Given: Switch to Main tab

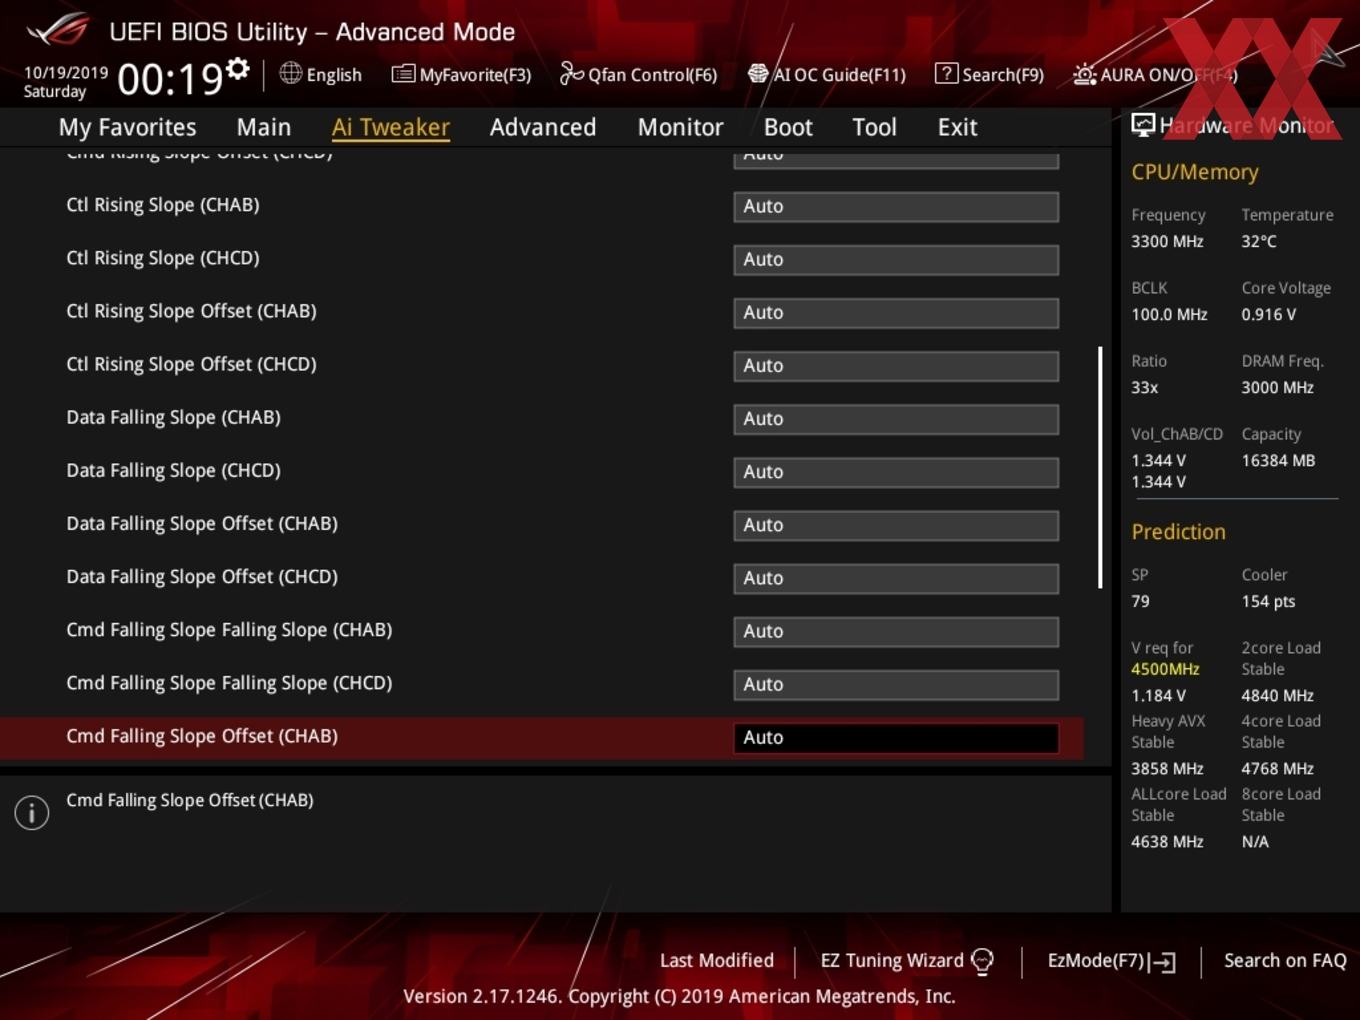Looking at the screenshot, I should [x=264, y=127].
